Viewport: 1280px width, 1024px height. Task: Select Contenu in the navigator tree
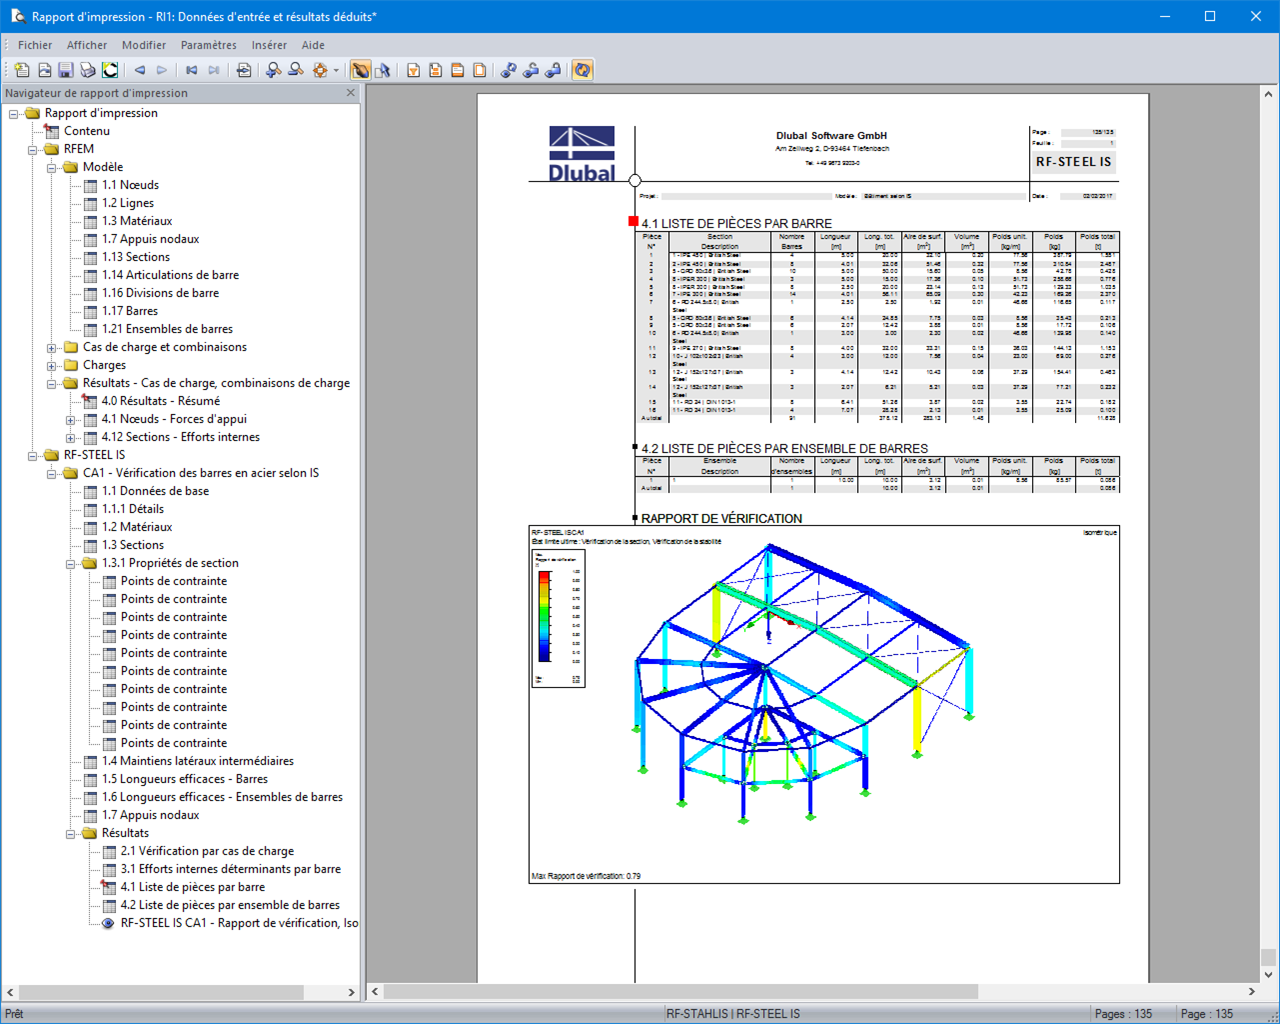pos(87,131)
